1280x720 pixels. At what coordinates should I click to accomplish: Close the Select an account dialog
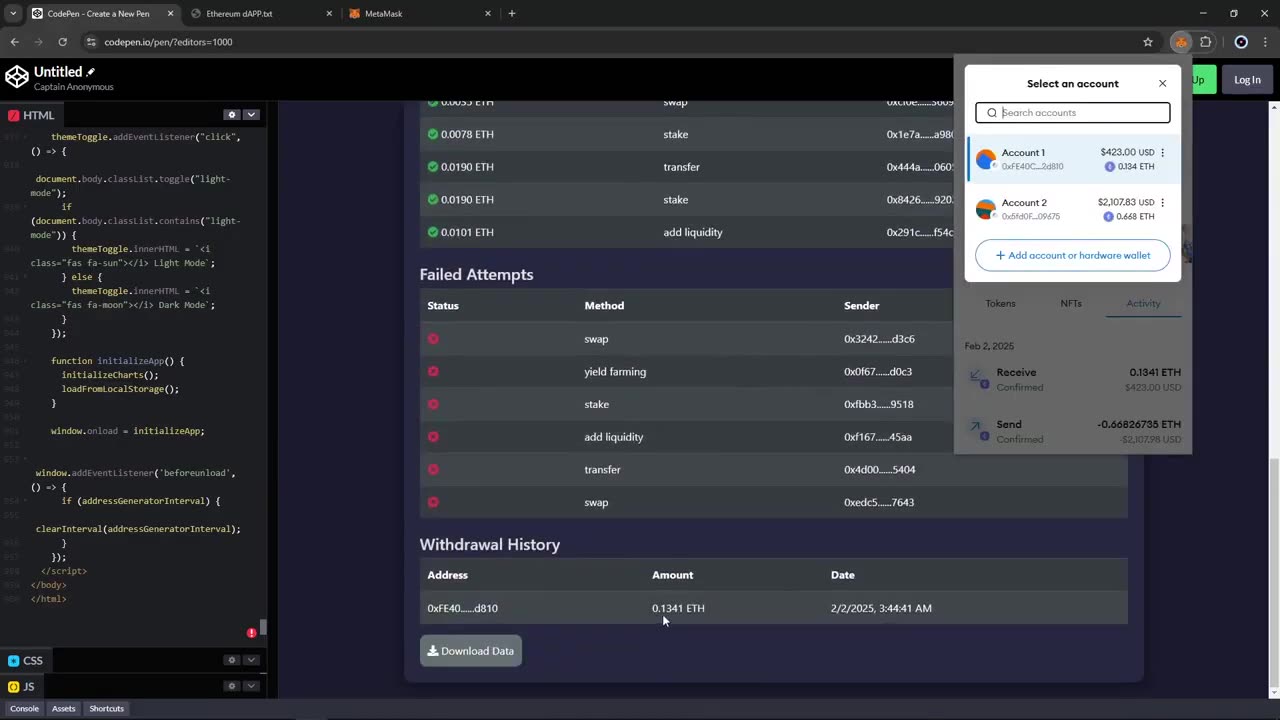click(x=1162, y=84)
